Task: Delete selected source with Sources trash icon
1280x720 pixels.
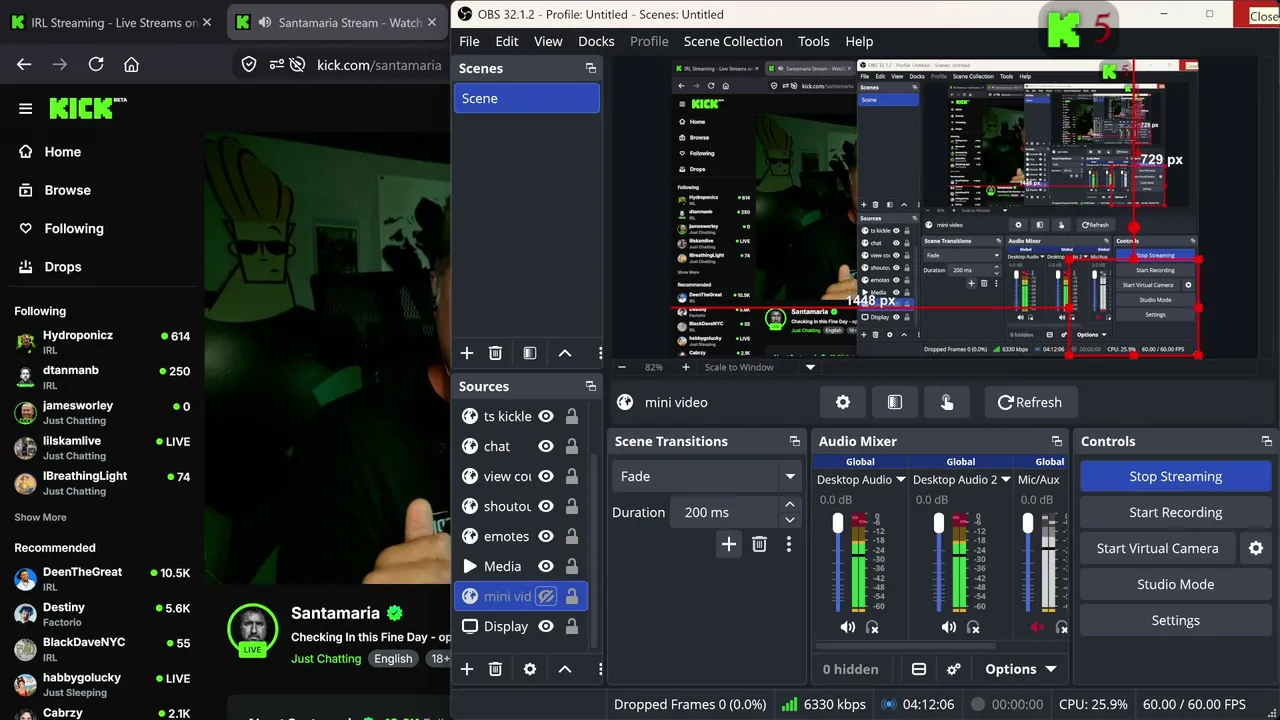Action: point(495,669)
